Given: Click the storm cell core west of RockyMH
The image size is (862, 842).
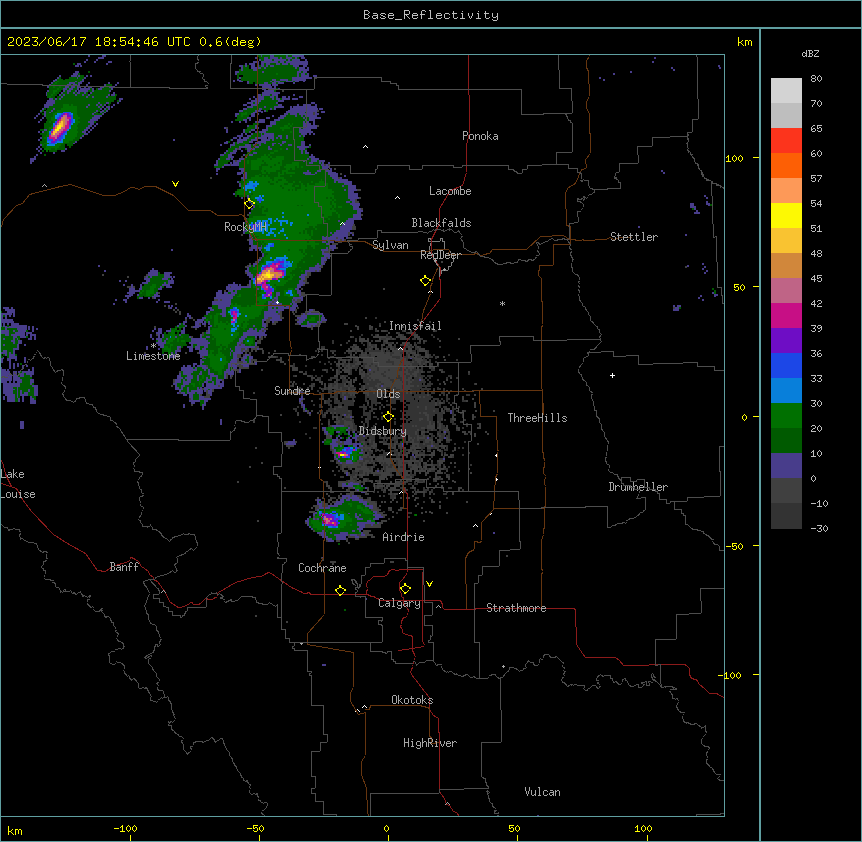Looking at the screenshot, I should click(x=60, y=128).
